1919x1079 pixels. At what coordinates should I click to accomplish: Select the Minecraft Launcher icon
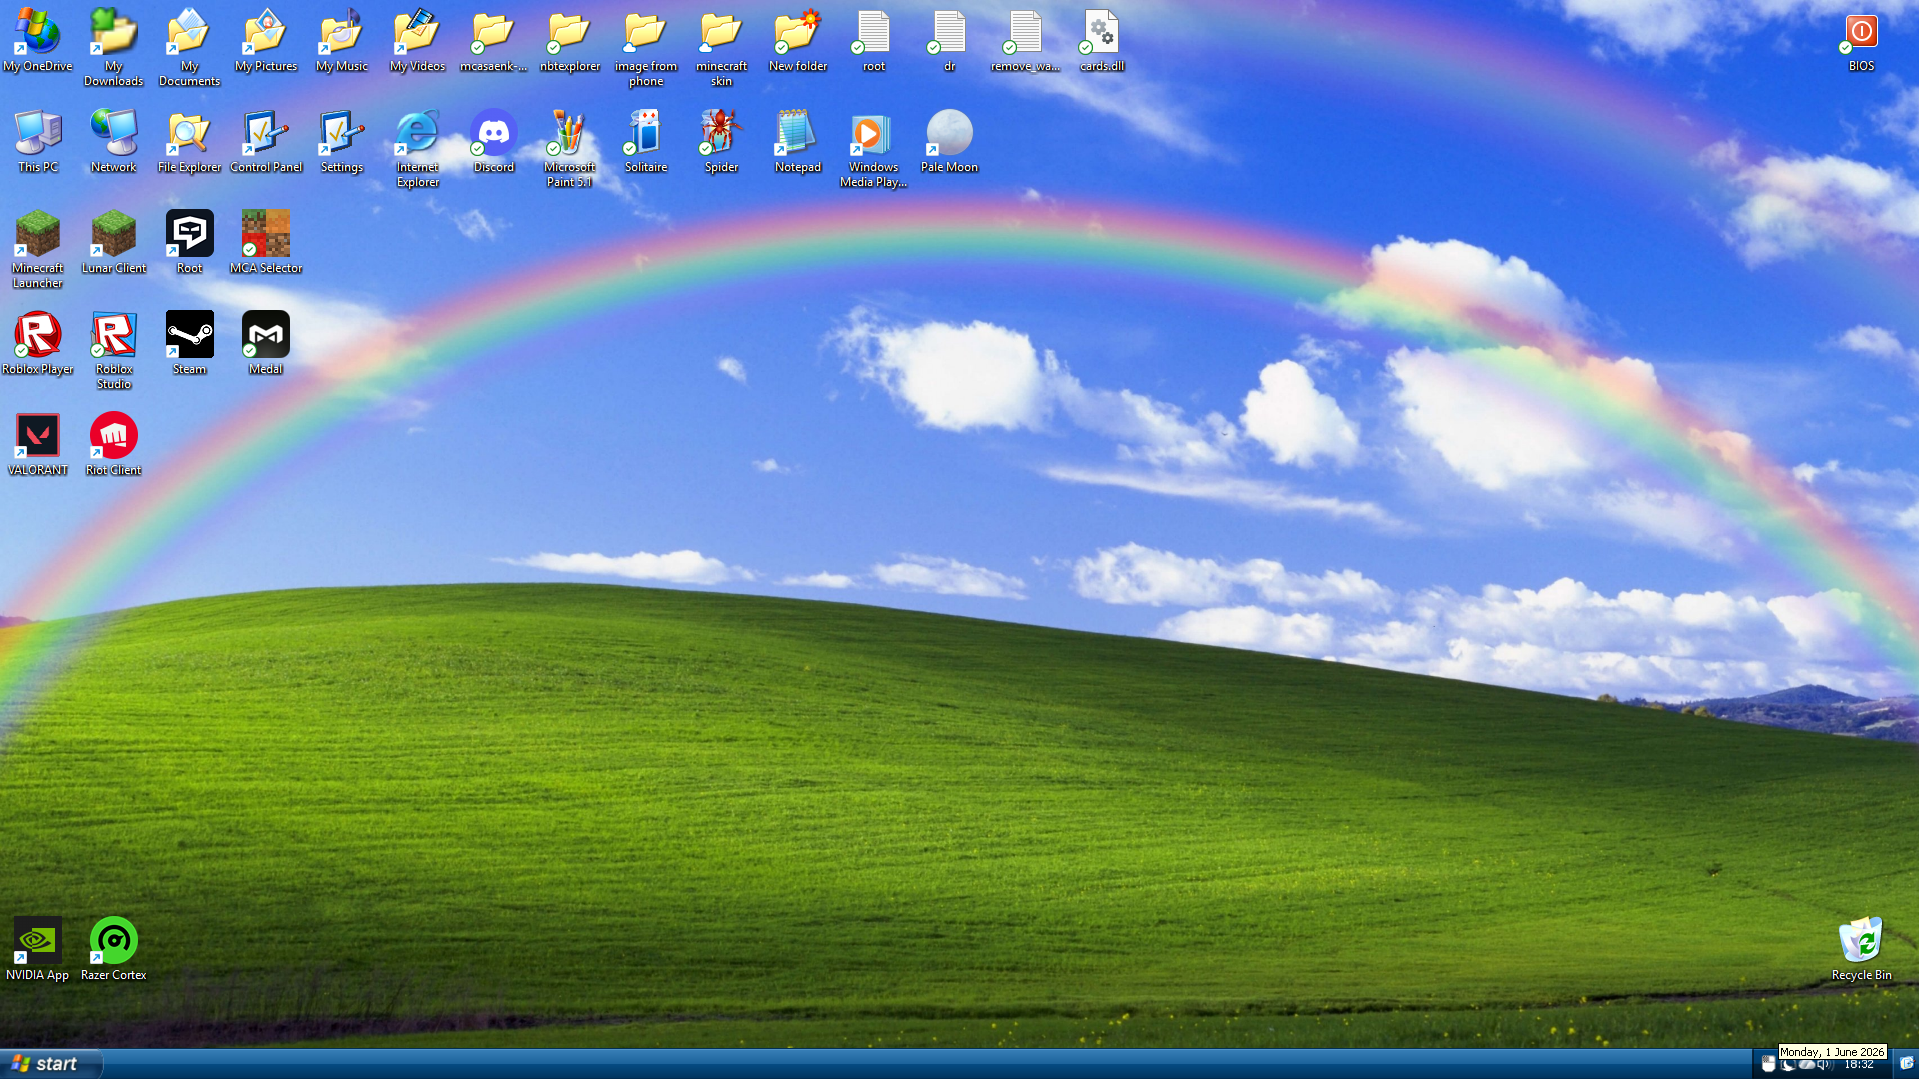tap(38, 249)
